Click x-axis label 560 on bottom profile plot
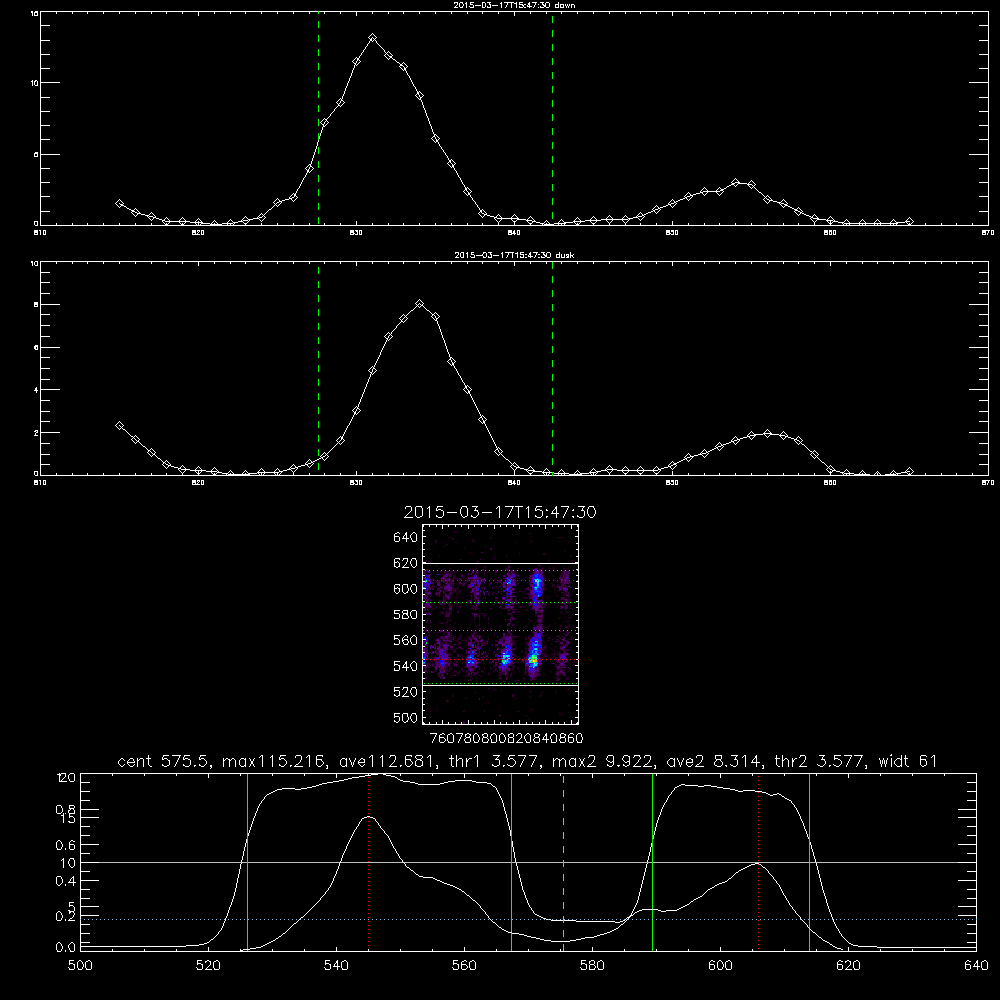This screenshot has width=1000, height=1000. 464,966
